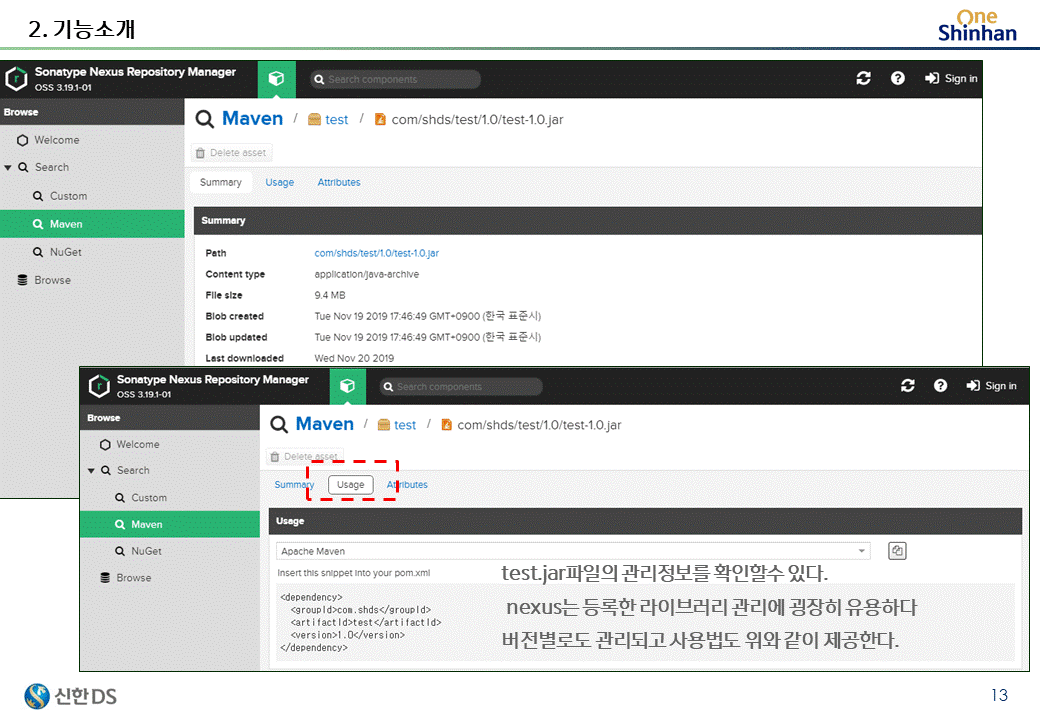Select NuGet search in back window sidebar

pos(92,252)
